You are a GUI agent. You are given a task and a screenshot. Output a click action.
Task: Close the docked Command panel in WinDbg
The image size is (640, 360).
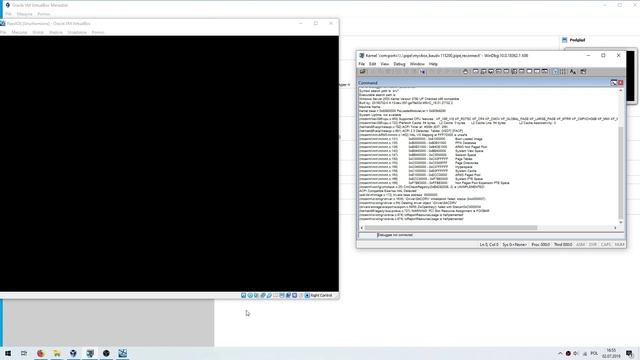click(x=620, y=83)
